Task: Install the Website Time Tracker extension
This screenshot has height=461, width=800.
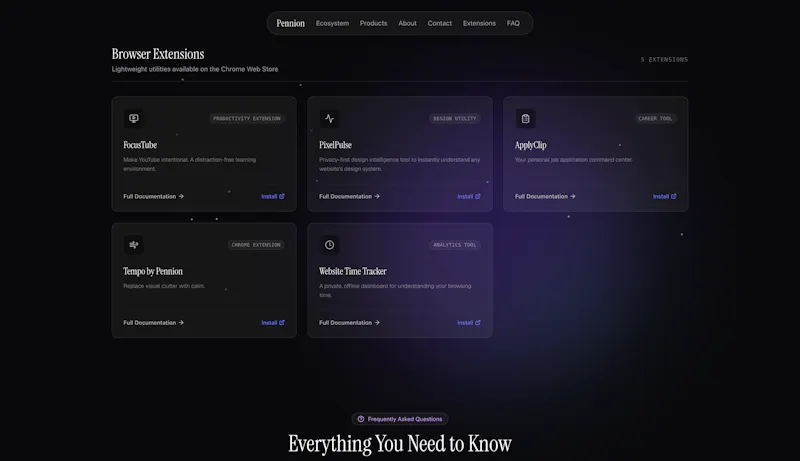Action: tap(469, 323)
